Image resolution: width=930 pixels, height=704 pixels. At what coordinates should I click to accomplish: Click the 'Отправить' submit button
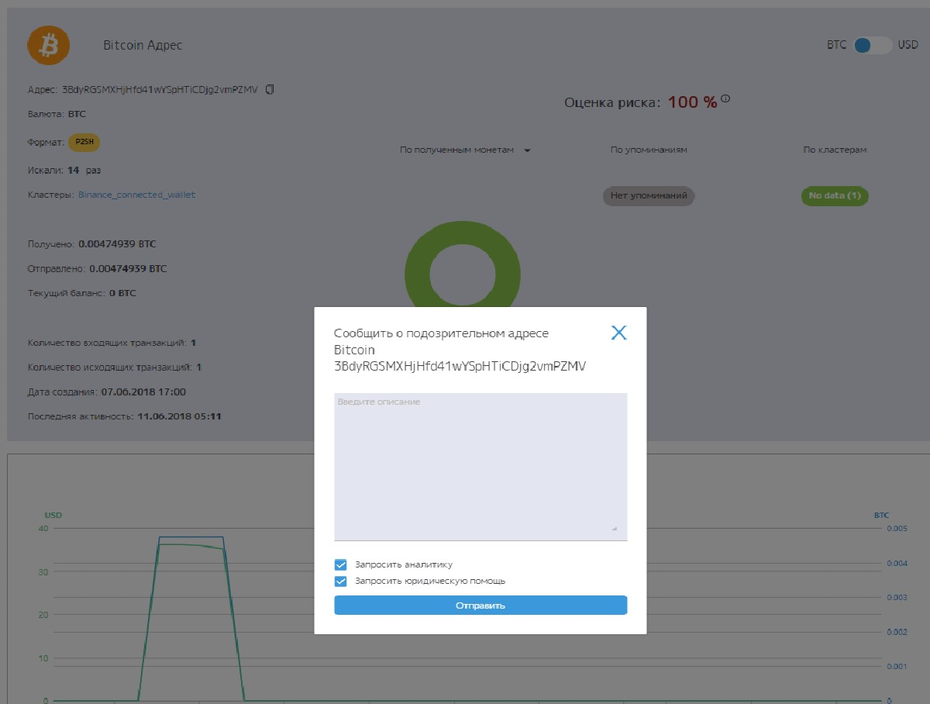(480, 606)
